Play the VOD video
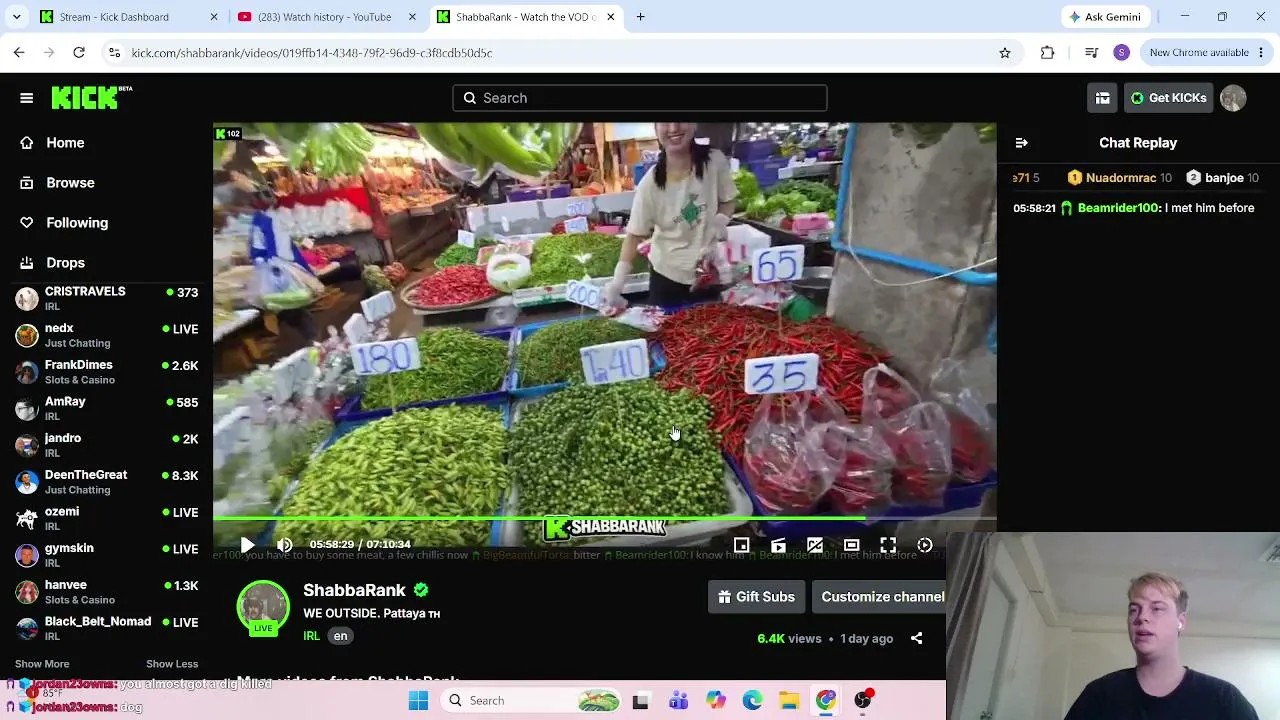Screen dimensions: 1280x720 (247, 545)
